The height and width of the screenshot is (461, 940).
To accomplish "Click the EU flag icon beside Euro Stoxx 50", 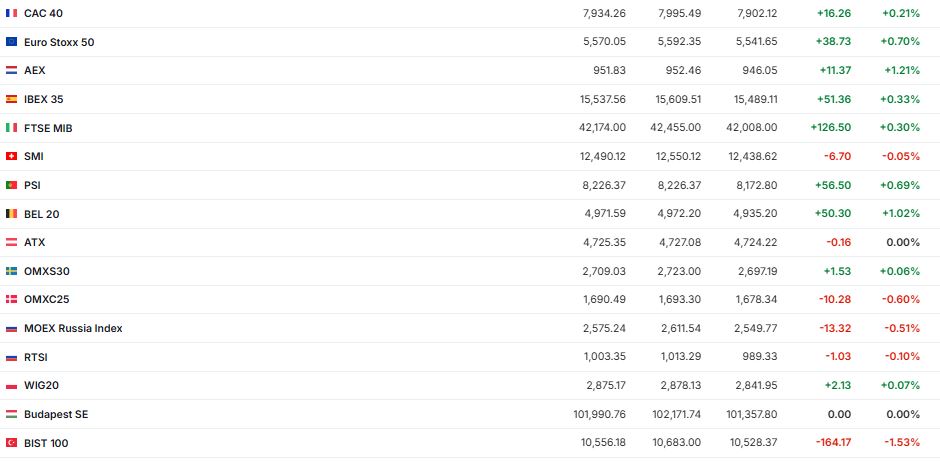I will point(11,42).
